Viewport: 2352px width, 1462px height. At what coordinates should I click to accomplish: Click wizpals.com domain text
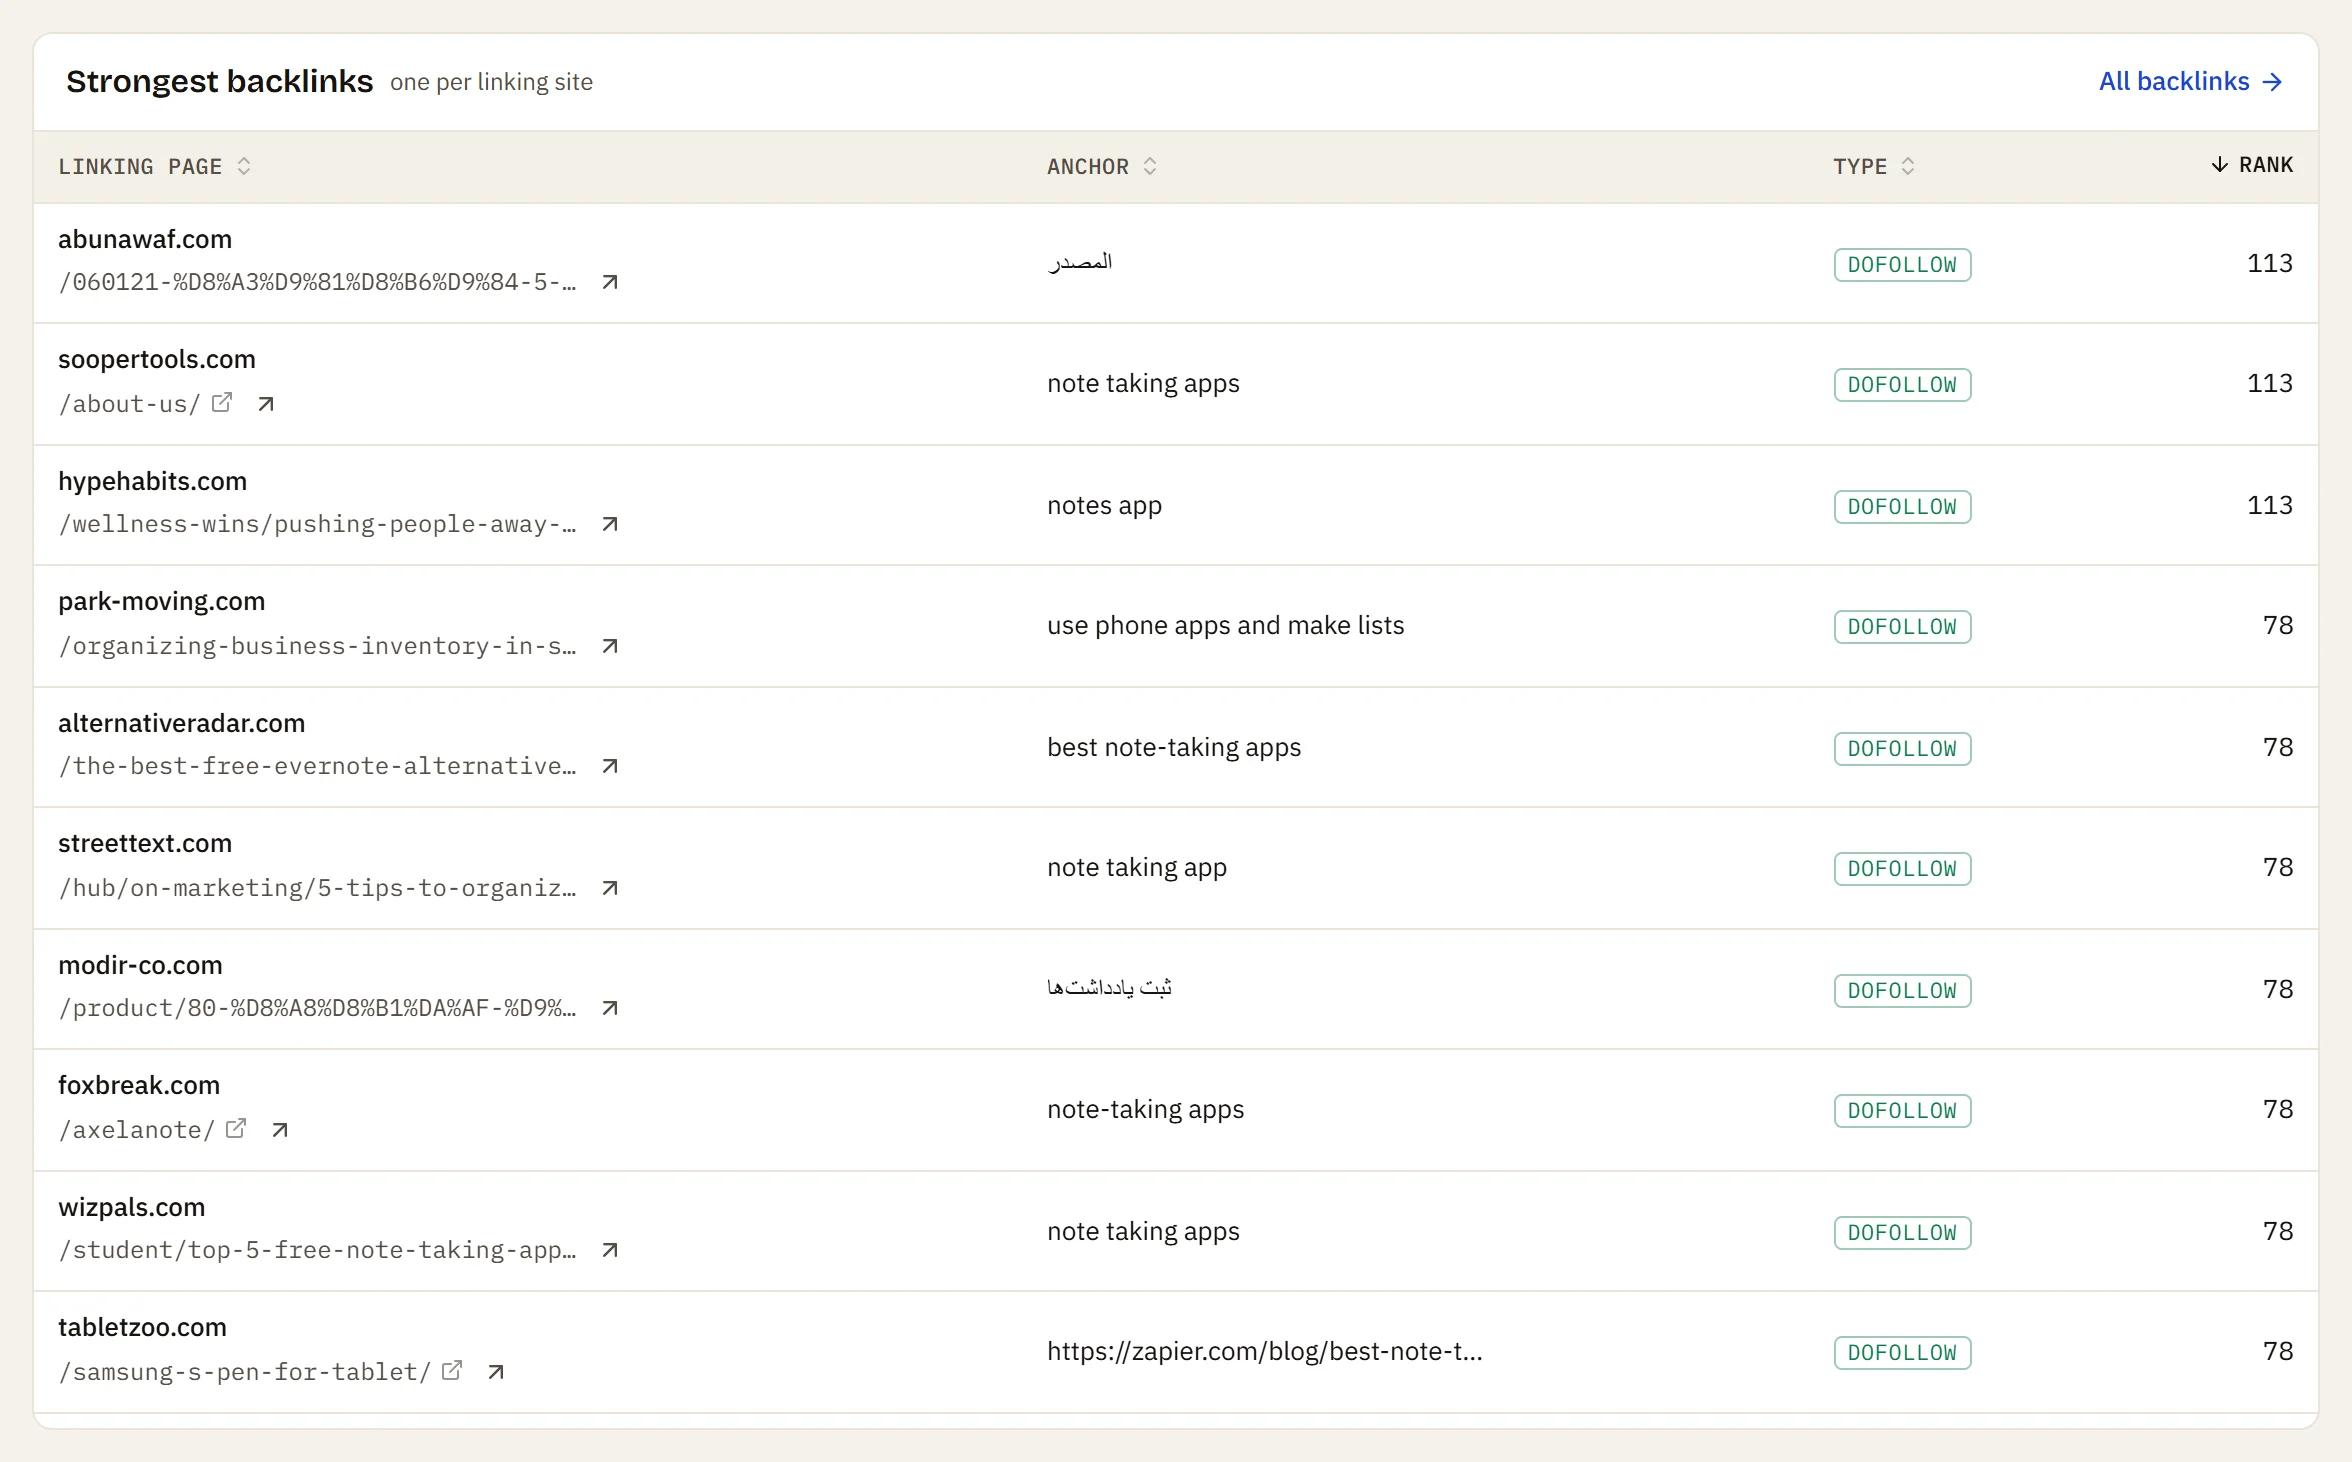coord(131,1207)
